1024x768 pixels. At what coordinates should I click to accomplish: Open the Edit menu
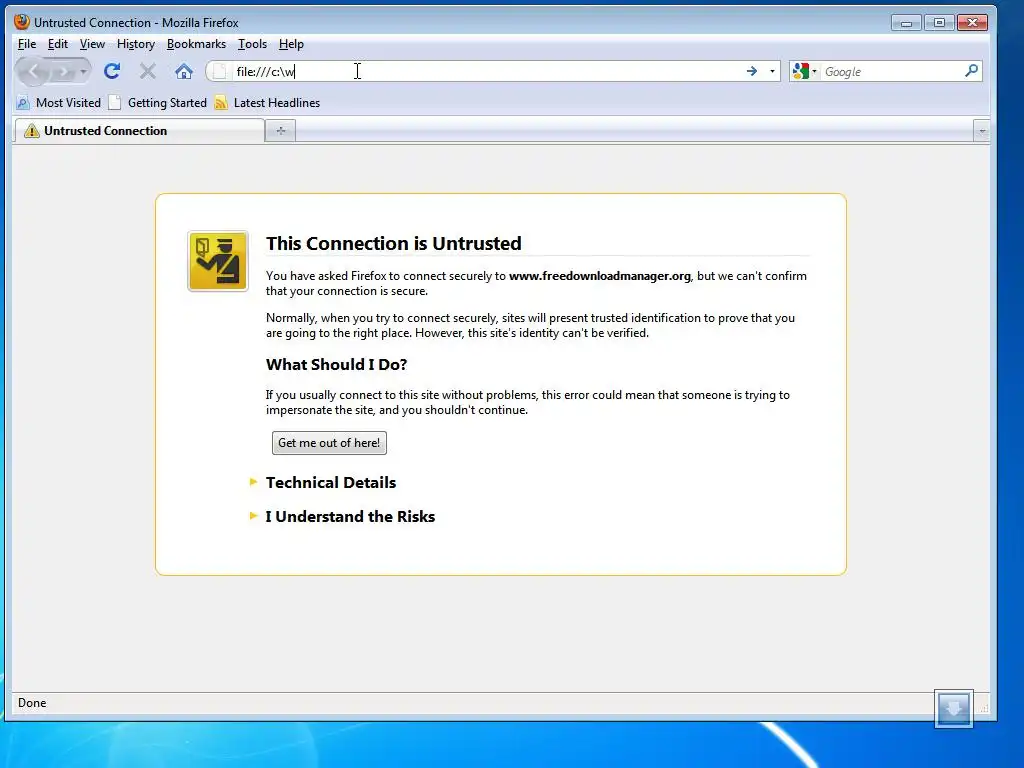coord(57,44)
